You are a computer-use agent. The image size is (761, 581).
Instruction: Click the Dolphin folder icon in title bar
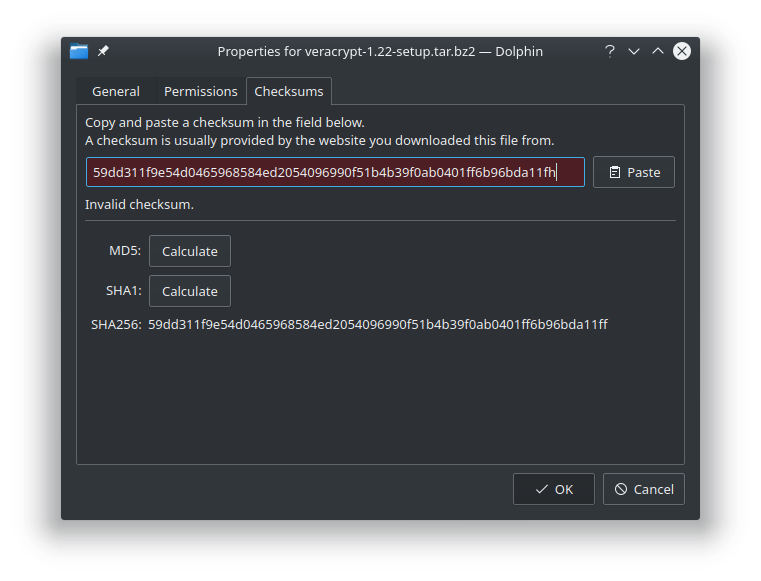pos(80,51)
